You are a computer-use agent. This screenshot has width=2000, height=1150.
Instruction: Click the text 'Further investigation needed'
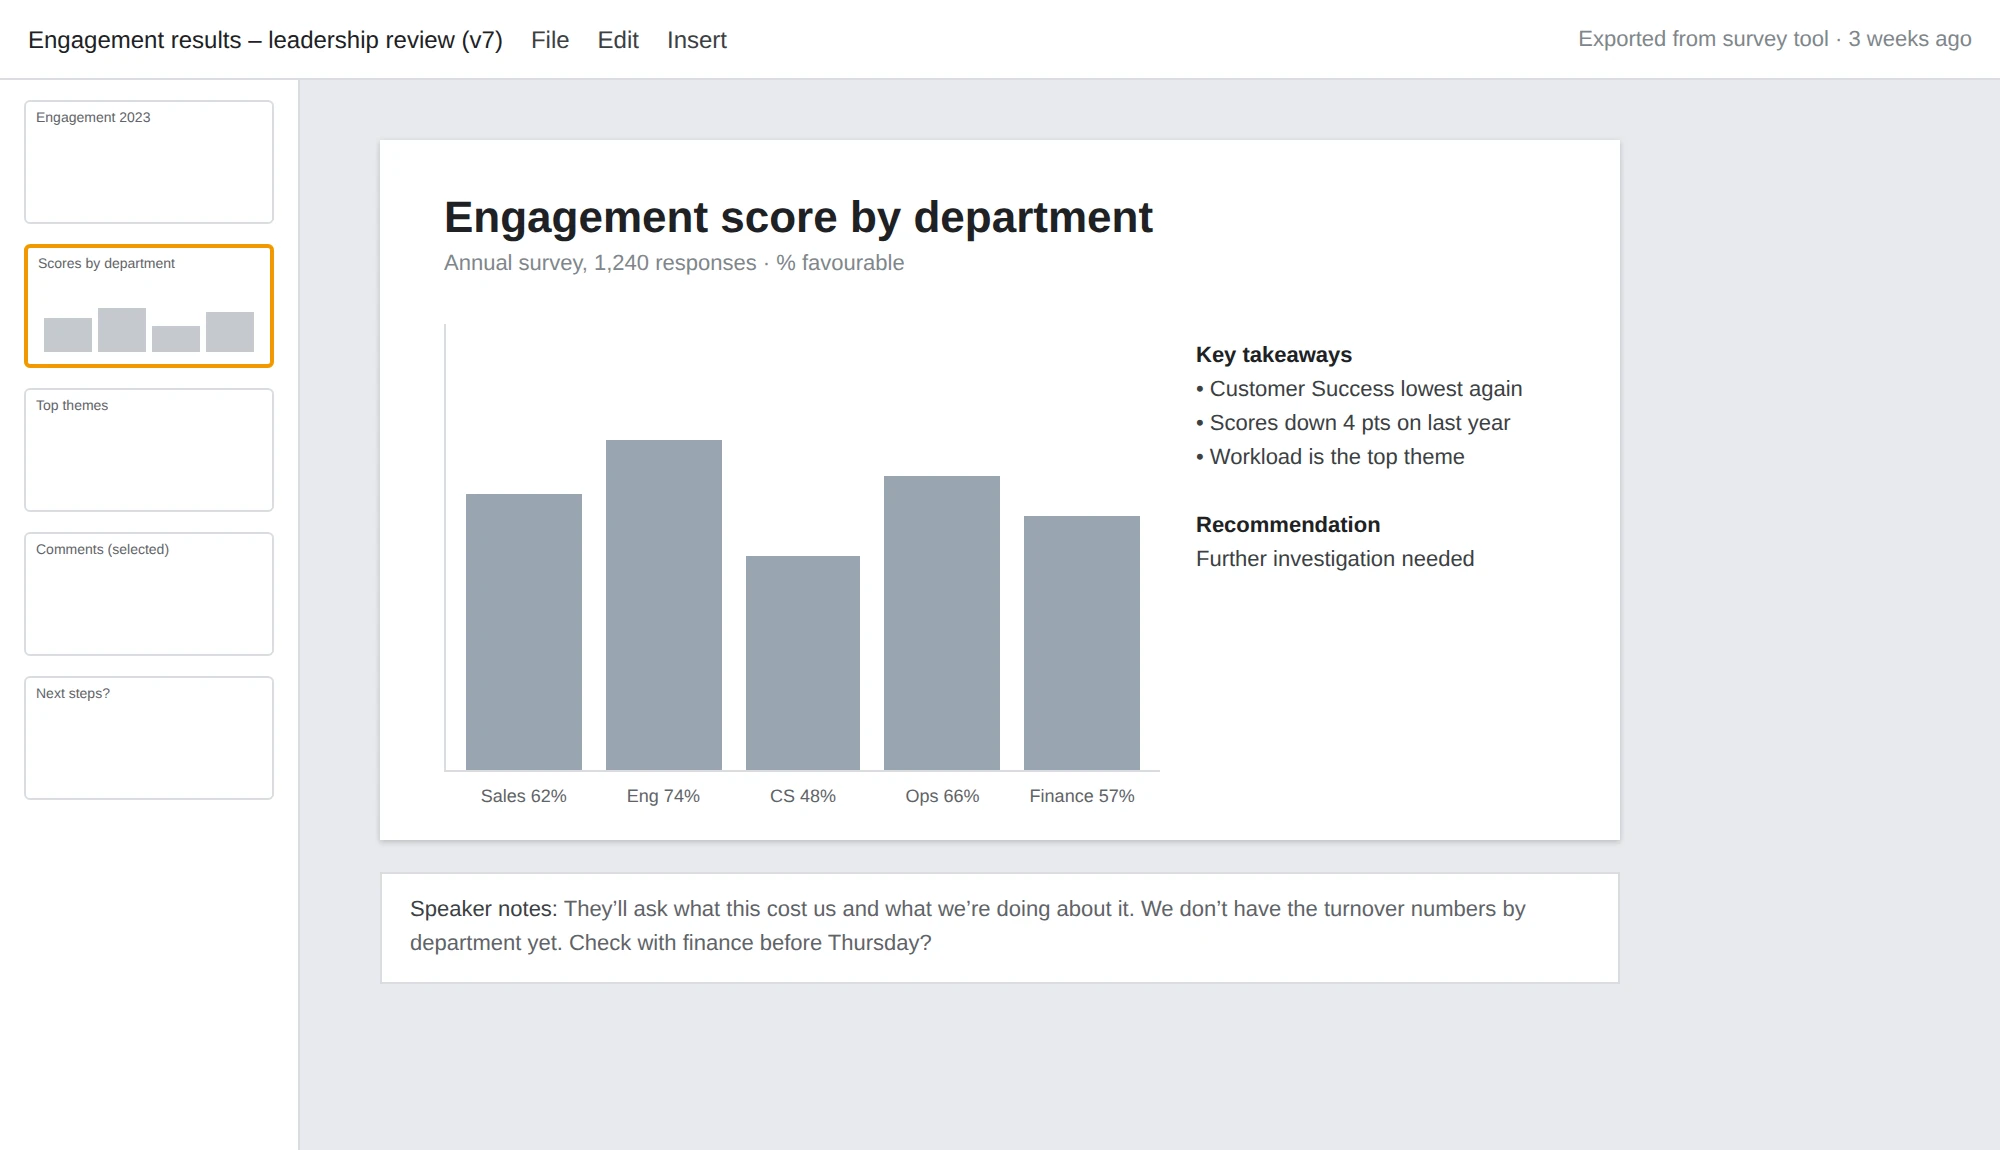[1335, 559]
